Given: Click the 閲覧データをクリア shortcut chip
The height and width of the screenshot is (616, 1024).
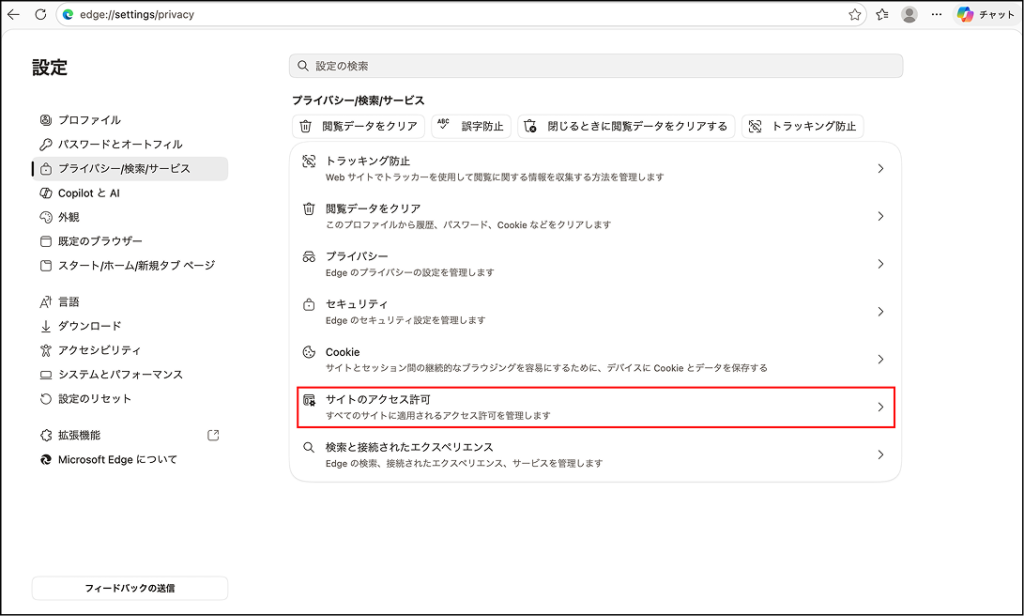Looking at the screenshot, I should (359, 127).
